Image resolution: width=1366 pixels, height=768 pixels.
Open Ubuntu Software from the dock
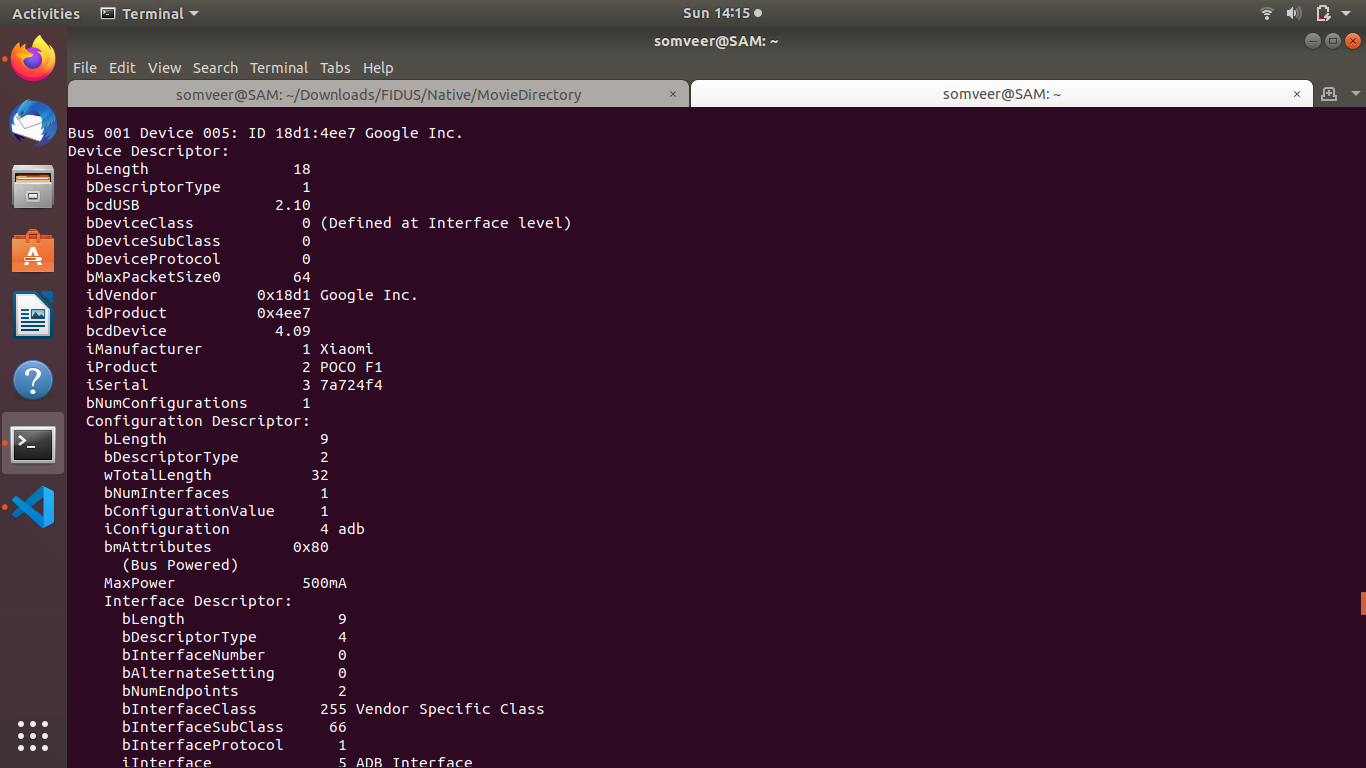coord(33,251)
